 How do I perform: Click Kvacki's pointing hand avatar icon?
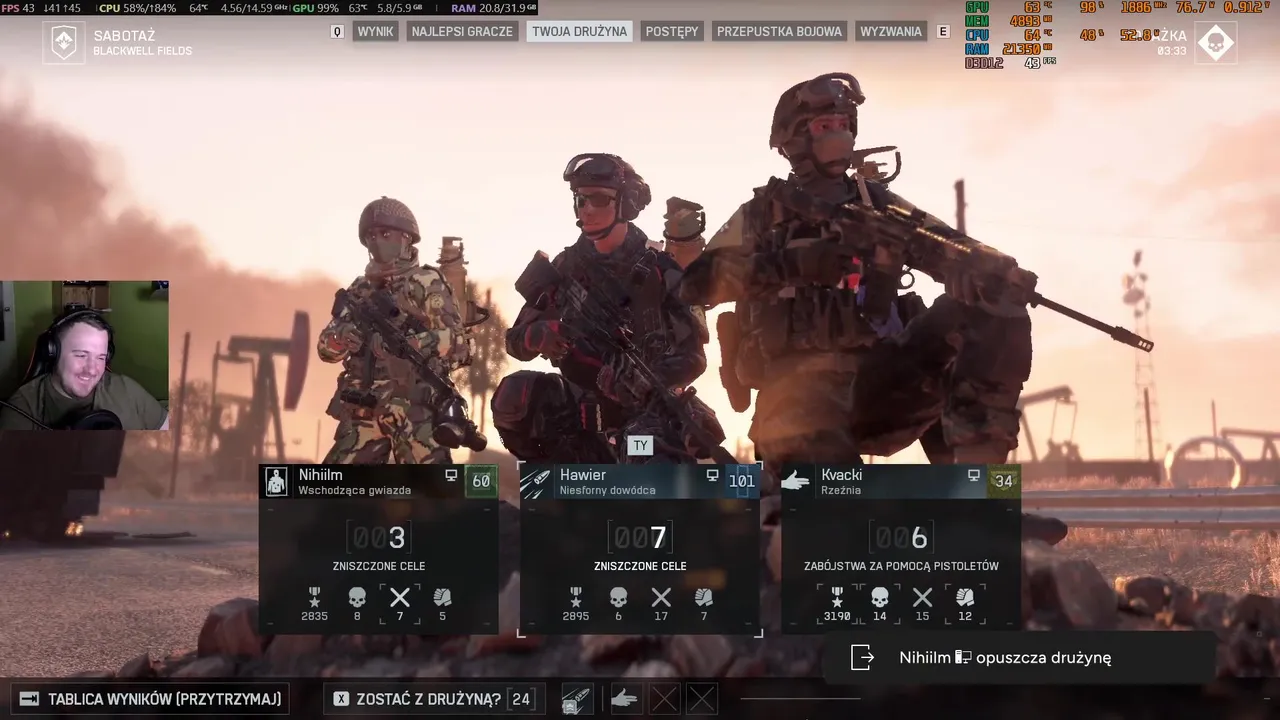[796, 482]
